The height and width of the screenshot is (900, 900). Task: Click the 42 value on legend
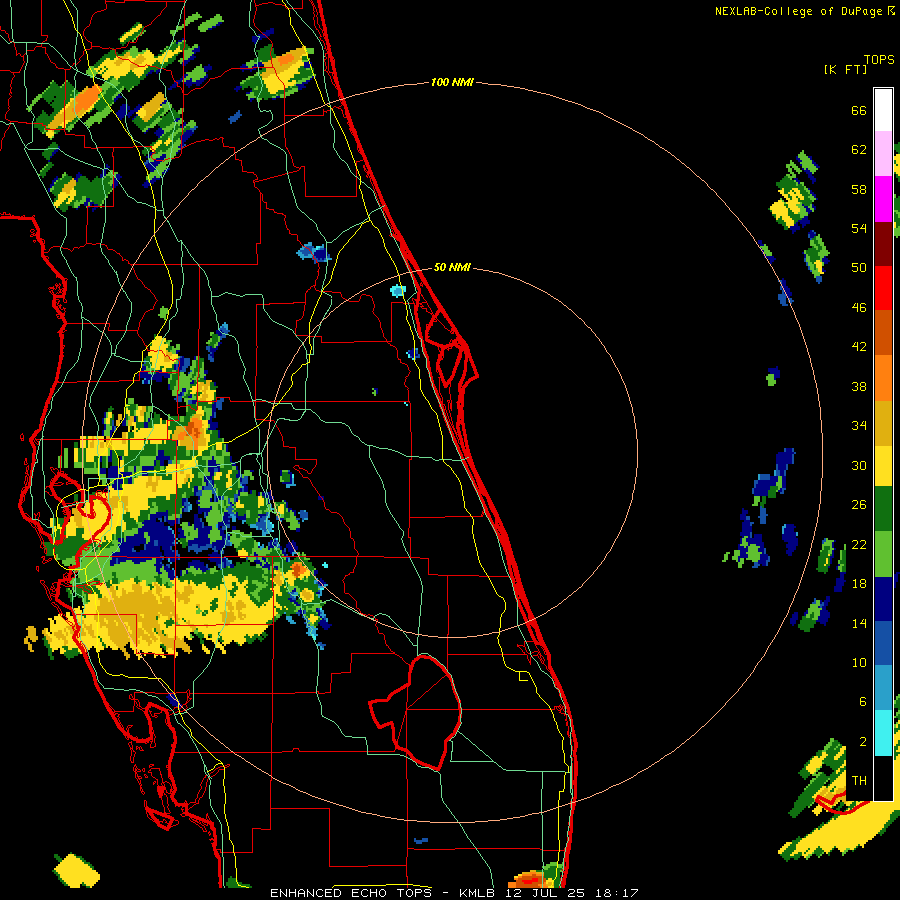click(x=859, y=347)
